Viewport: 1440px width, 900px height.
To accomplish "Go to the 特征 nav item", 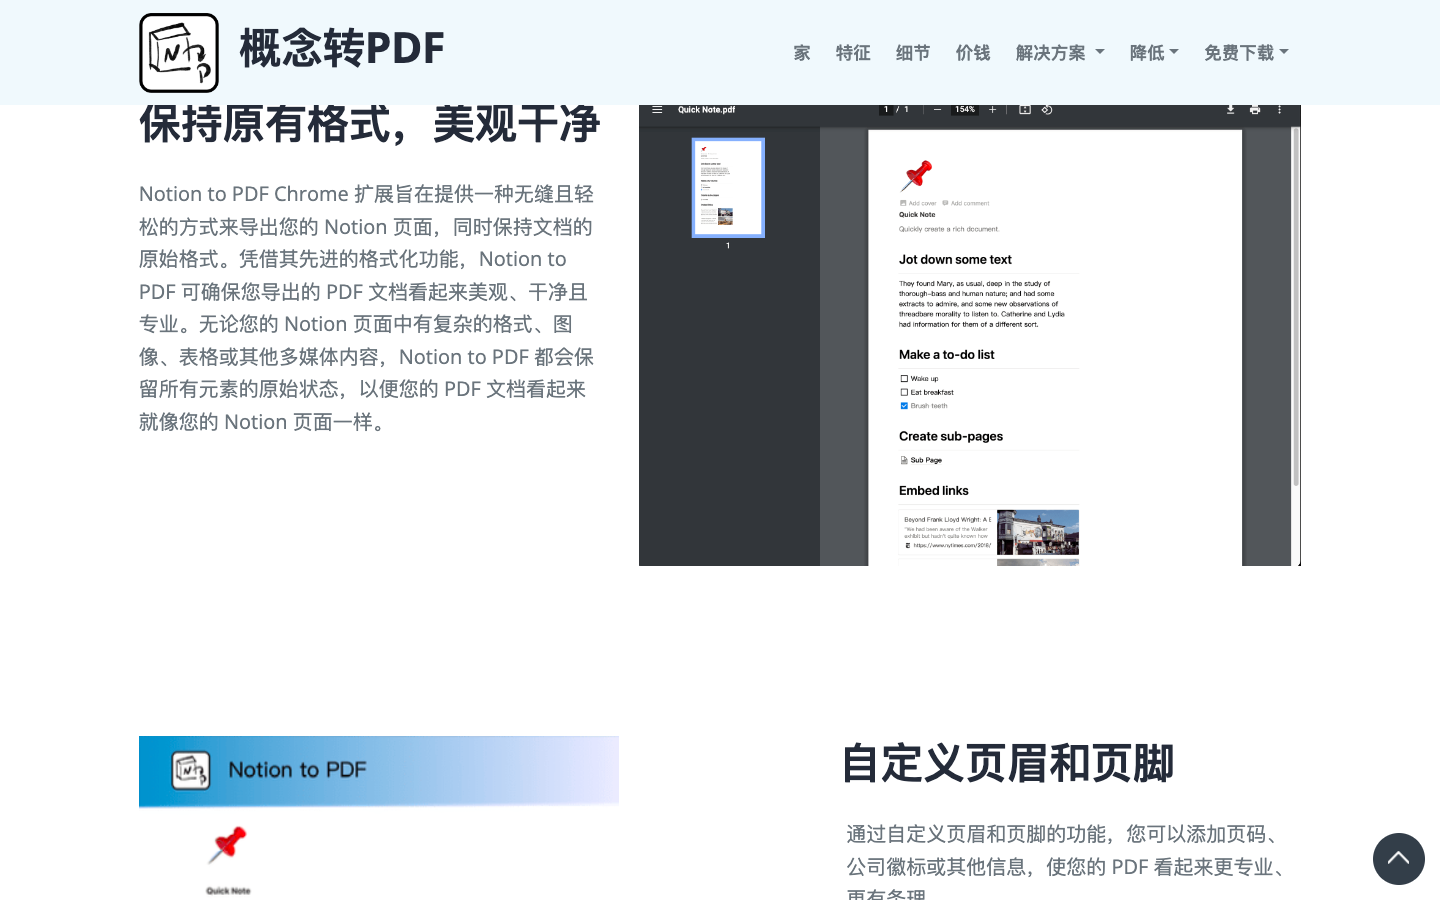I will pyautogui.click(x=853, y=53).
